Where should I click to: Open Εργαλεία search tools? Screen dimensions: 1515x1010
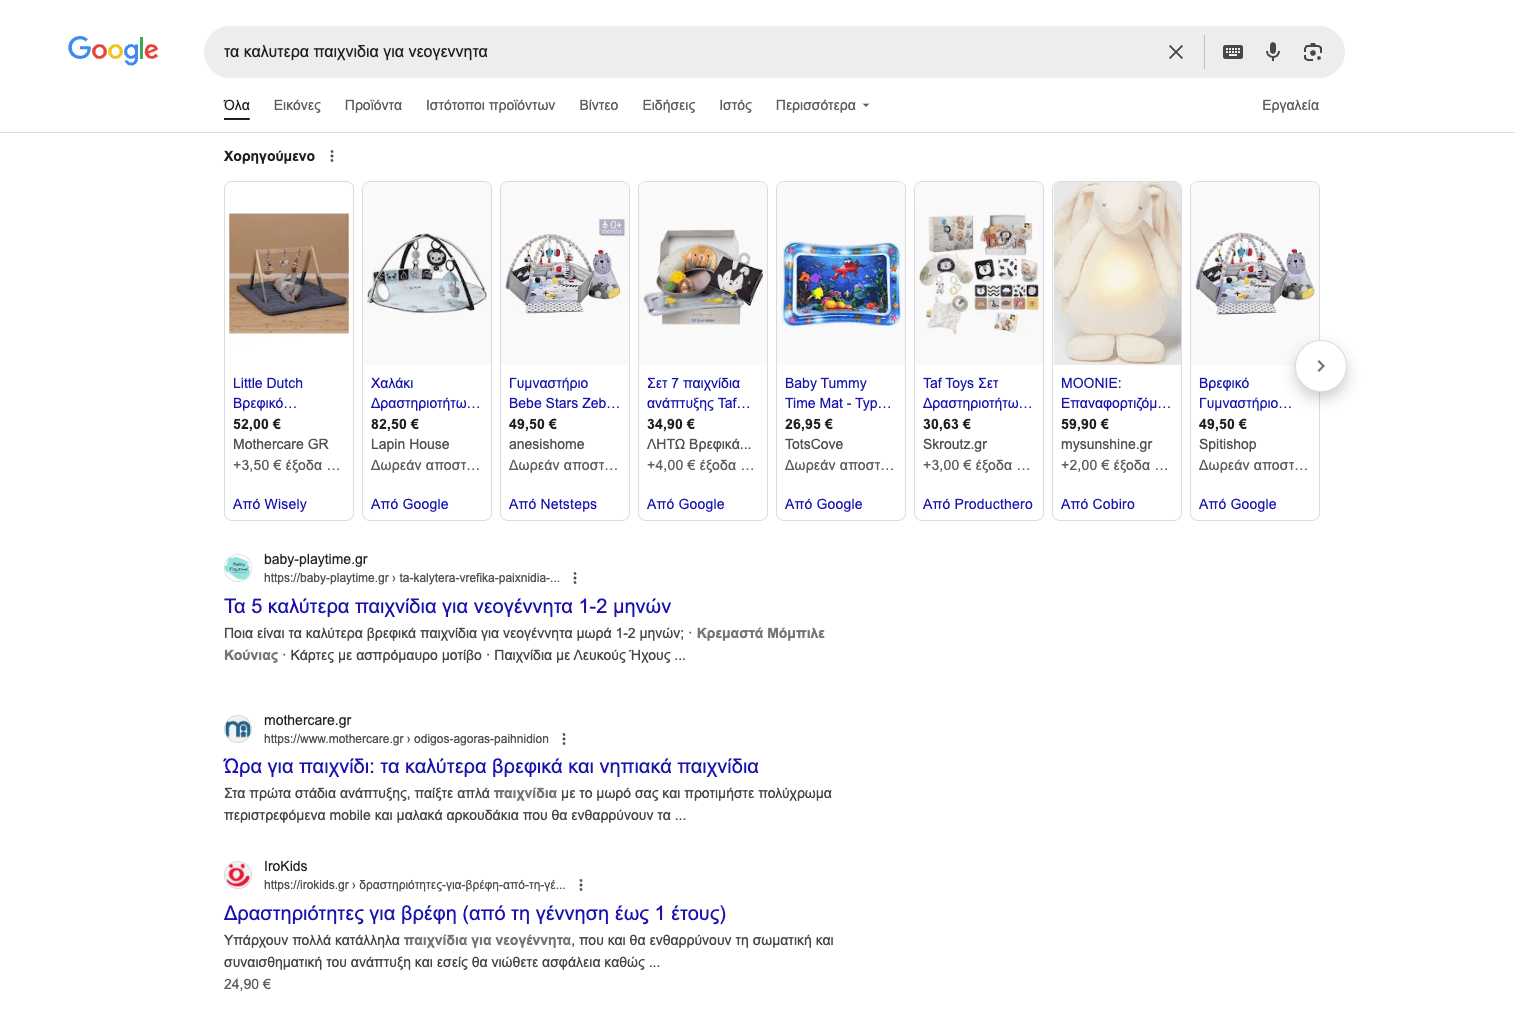pyautogui.click(x=1290, y=105)
